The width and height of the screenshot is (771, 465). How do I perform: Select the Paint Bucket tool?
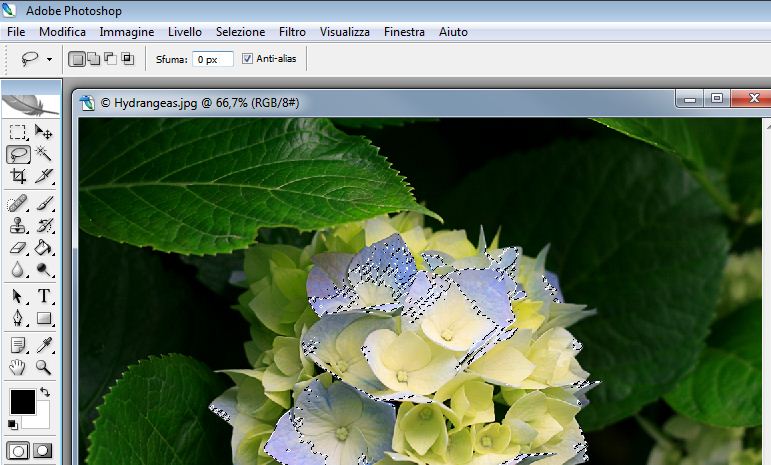pos(43,247)
